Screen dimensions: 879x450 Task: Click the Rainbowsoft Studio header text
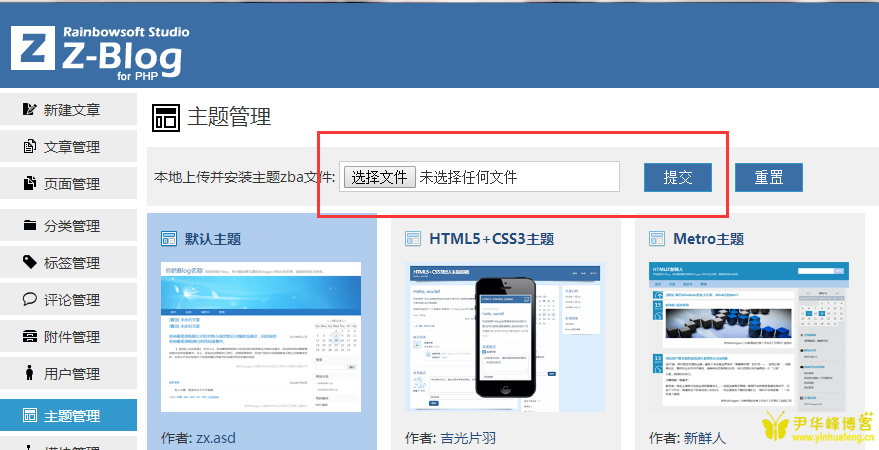point(126,32)
